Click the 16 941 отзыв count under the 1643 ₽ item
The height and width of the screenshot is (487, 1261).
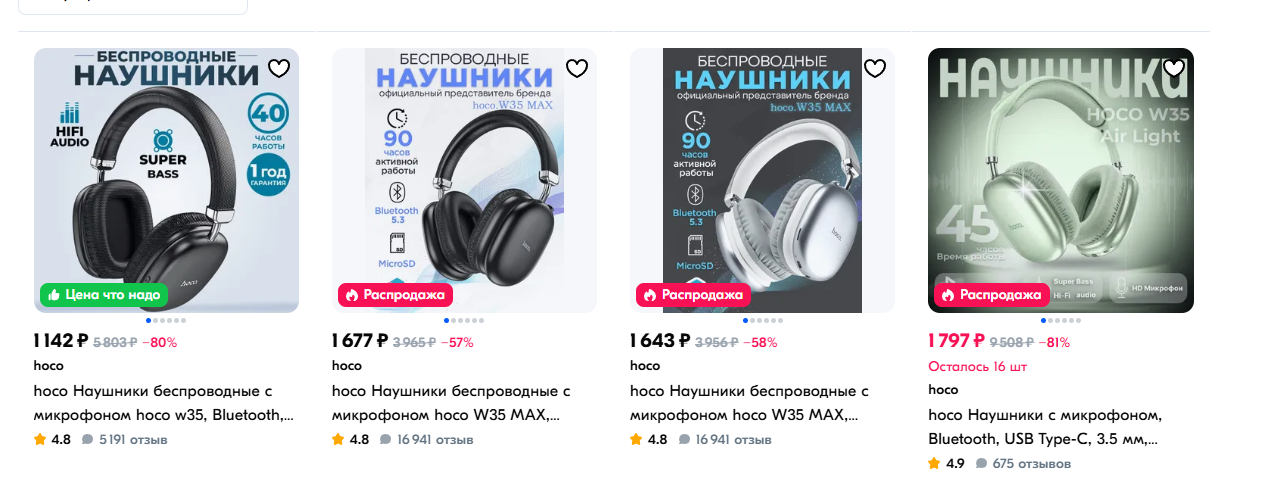[x=725, y=439]
